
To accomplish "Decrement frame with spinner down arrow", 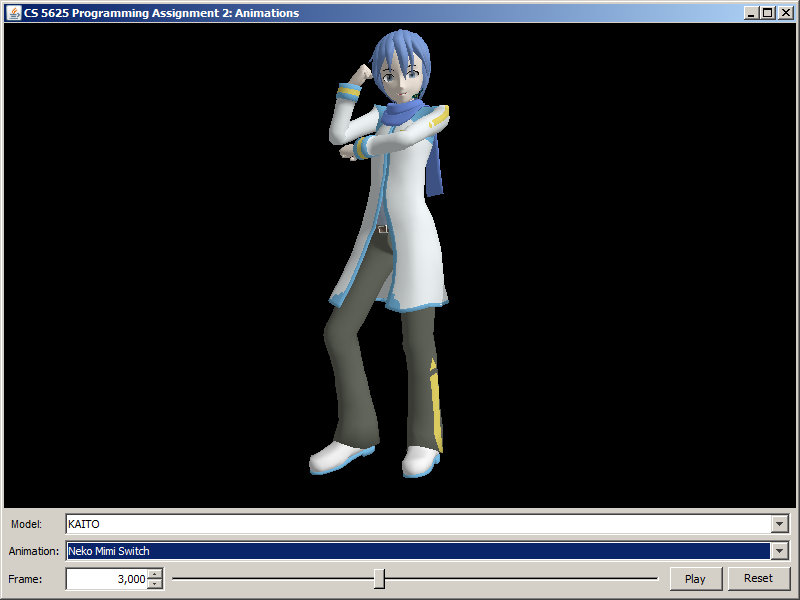I will click(x=154, y=584).
